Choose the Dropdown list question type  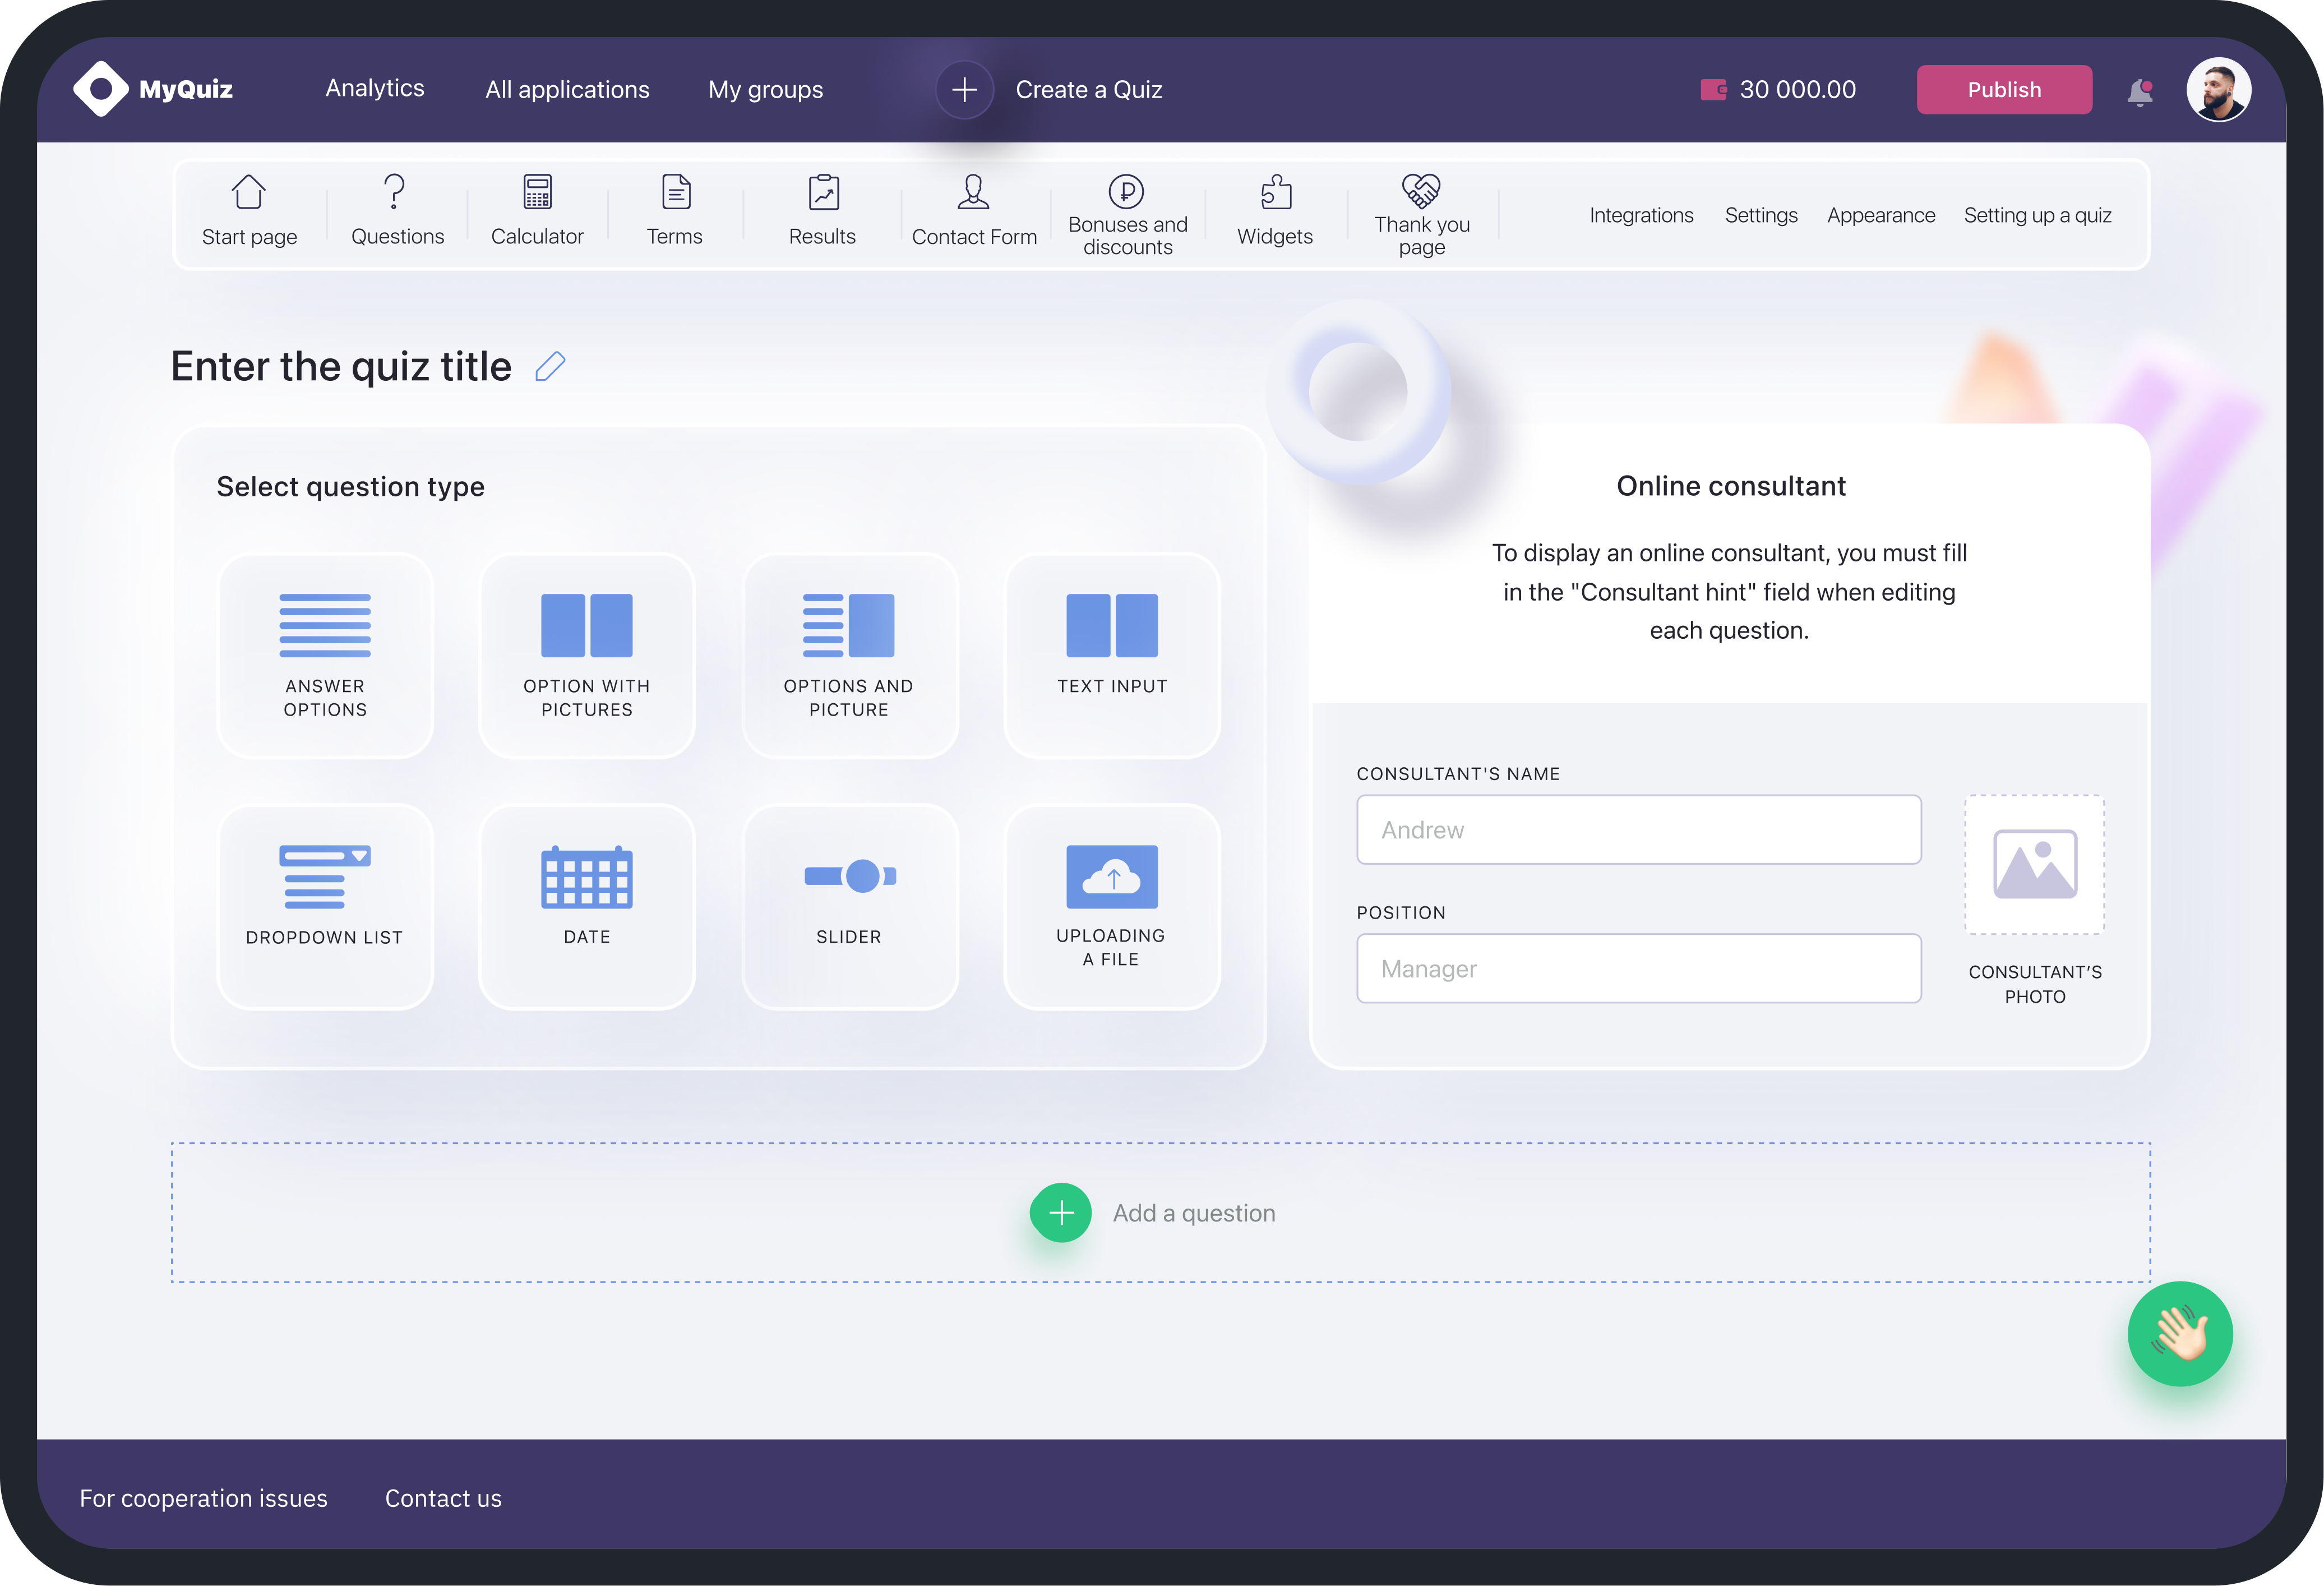[x=325, y=906]
